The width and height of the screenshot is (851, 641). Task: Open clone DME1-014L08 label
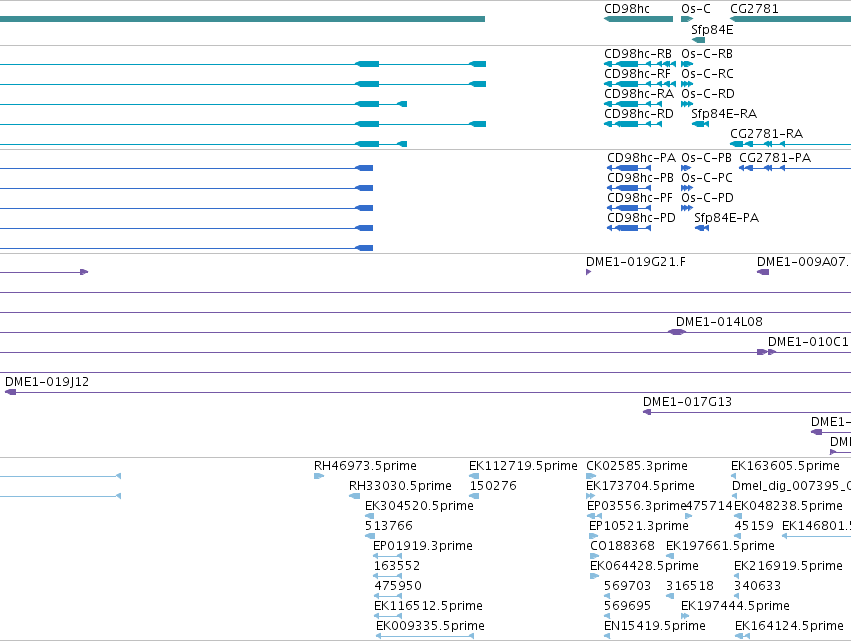coord(719,322)
